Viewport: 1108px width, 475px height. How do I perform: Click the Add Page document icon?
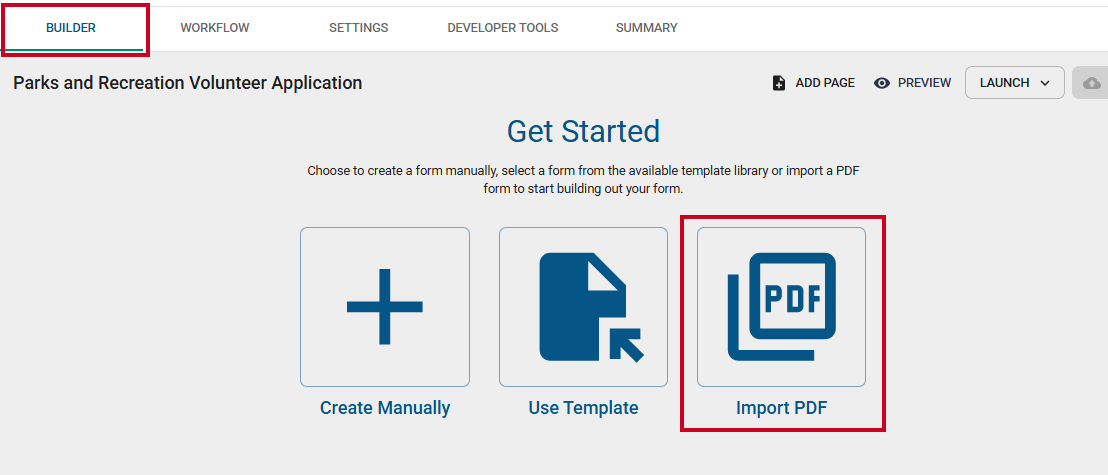[779, 83]
